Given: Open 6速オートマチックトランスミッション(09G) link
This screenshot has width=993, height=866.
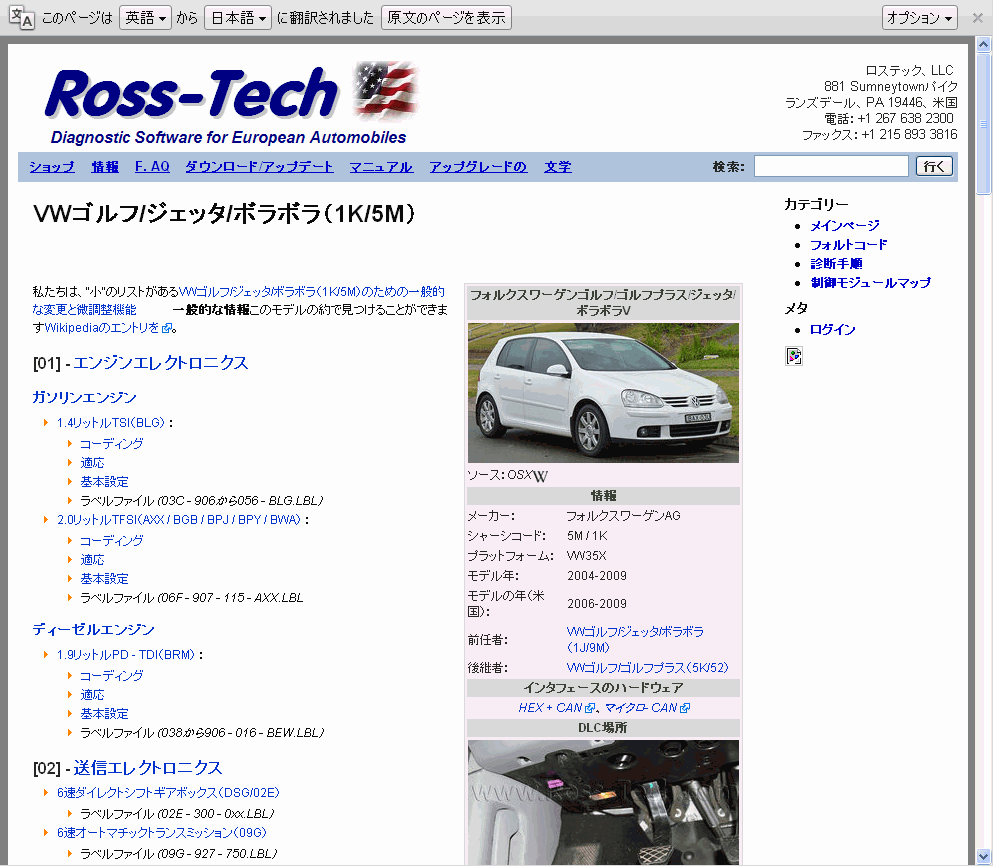Looking at the screenshot, I should [x=162, y=832].
